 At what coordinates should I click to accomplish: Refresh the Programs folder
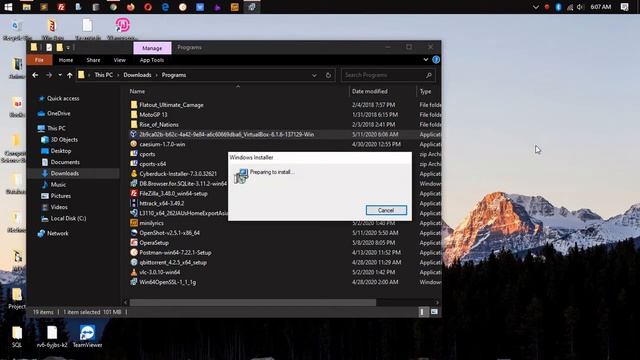pos(328,75)
